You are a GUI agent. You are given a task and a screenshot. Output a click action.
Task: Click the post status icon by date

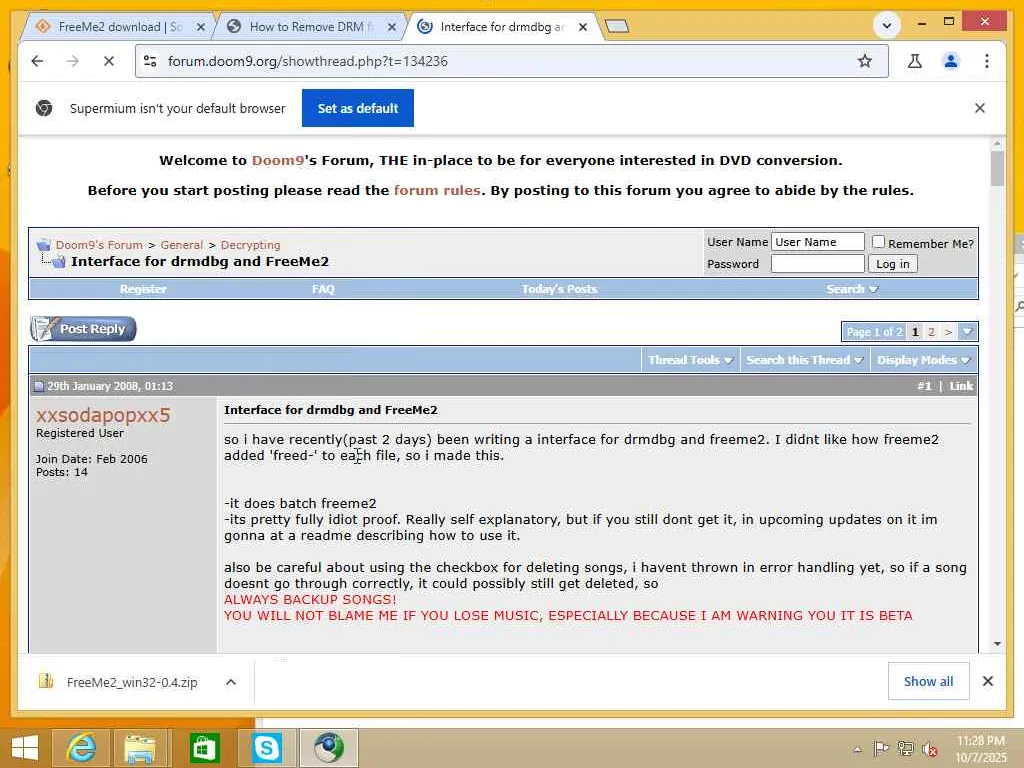(x=39, y=387)
